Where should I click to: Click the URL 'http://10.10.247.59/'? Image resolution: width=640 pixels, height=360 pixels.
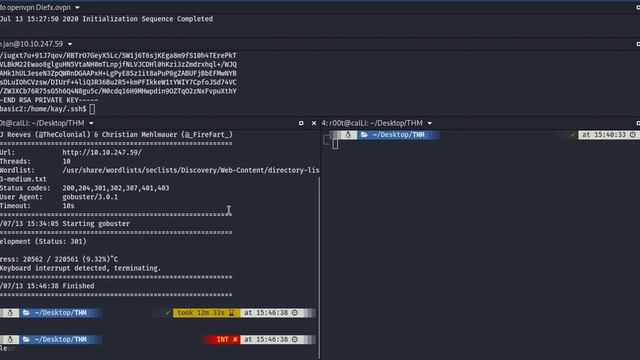pos(102,152)
